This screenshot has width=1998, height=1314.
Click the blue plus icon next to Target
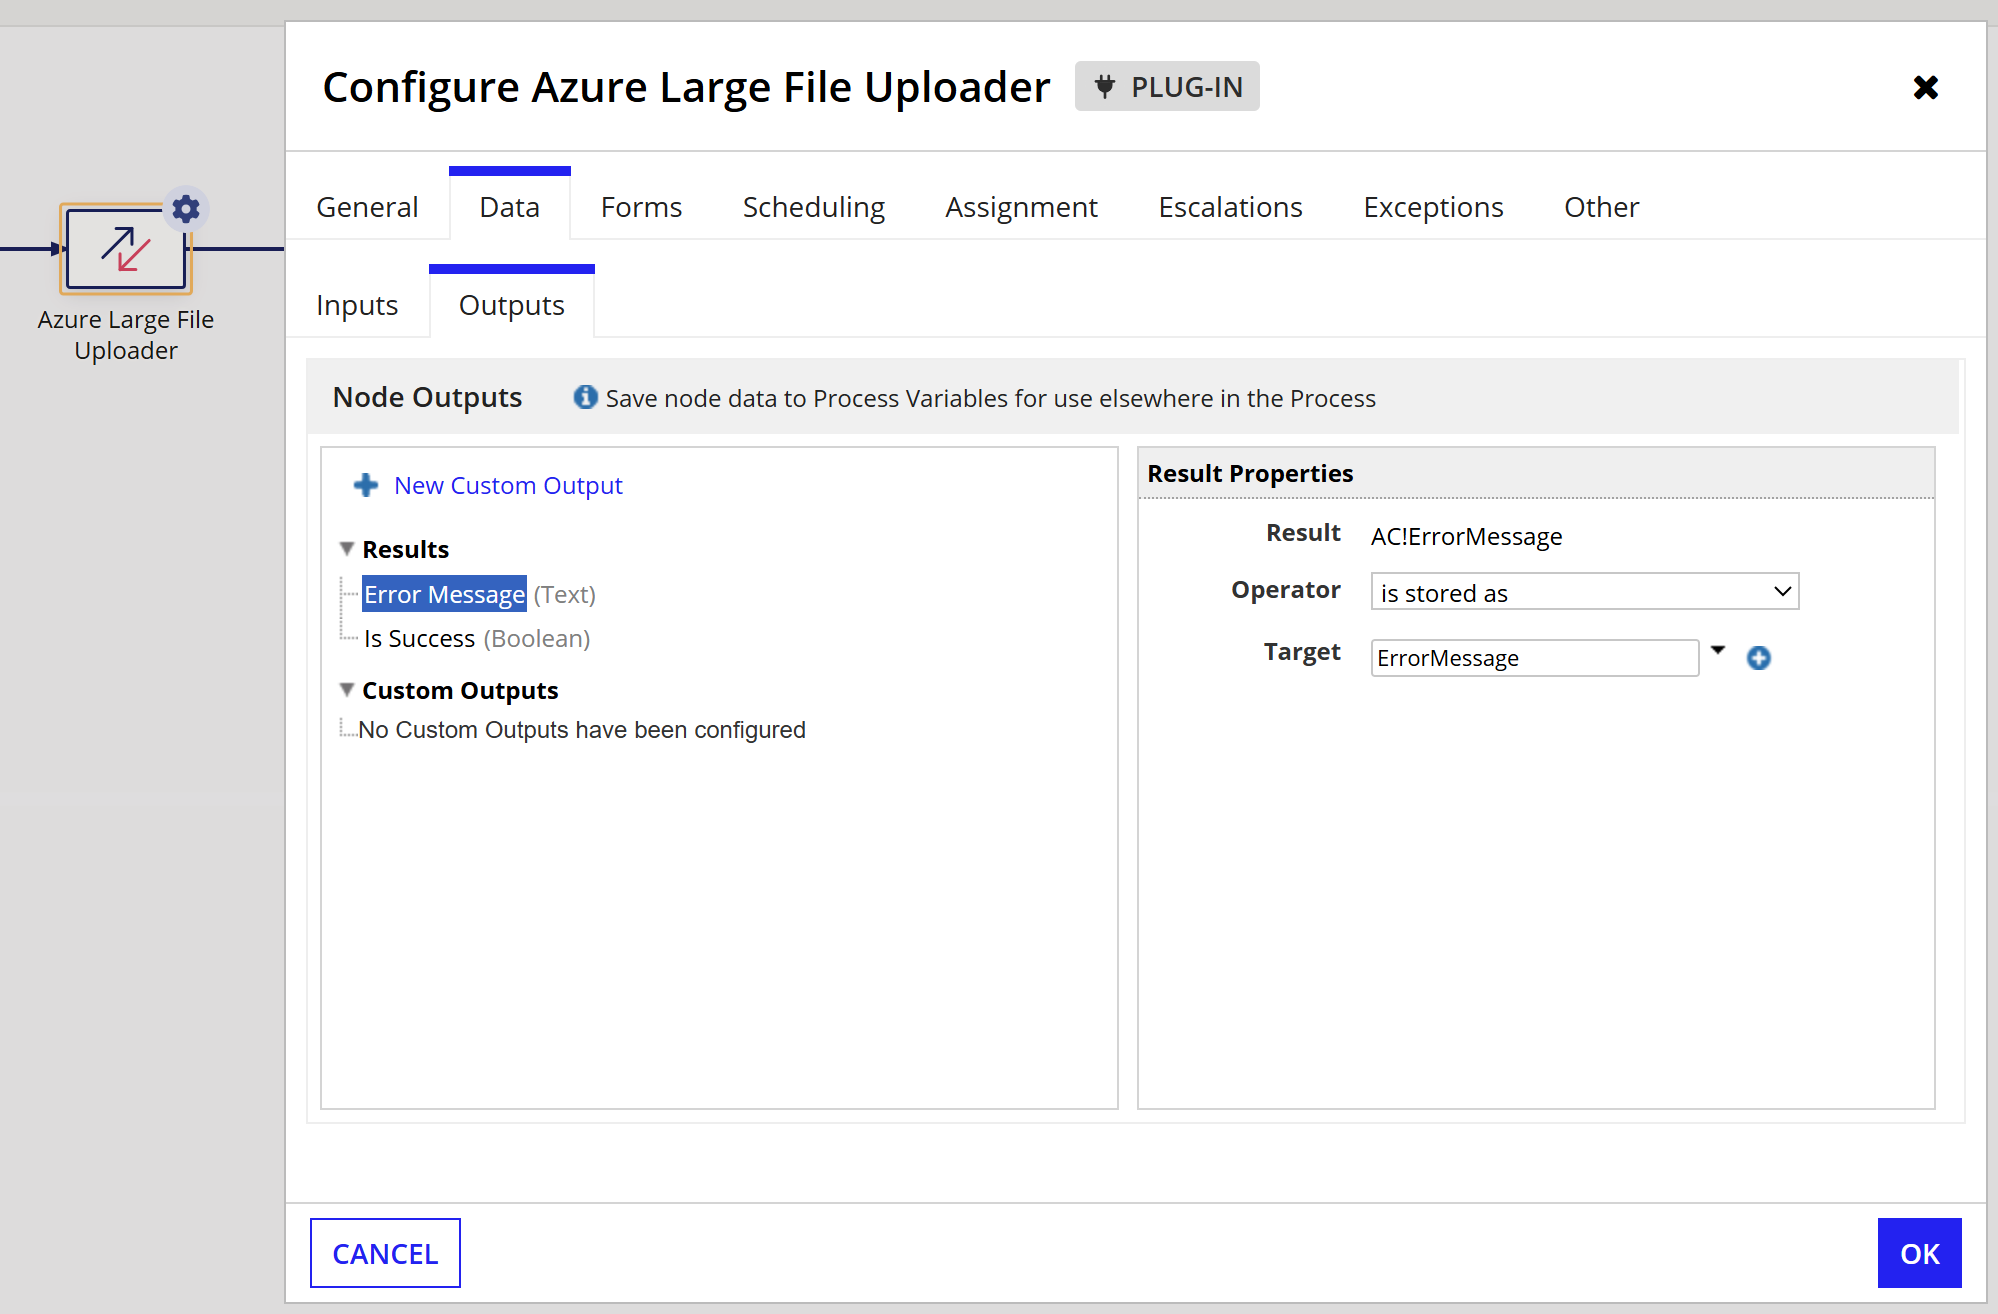(1758, 658)
